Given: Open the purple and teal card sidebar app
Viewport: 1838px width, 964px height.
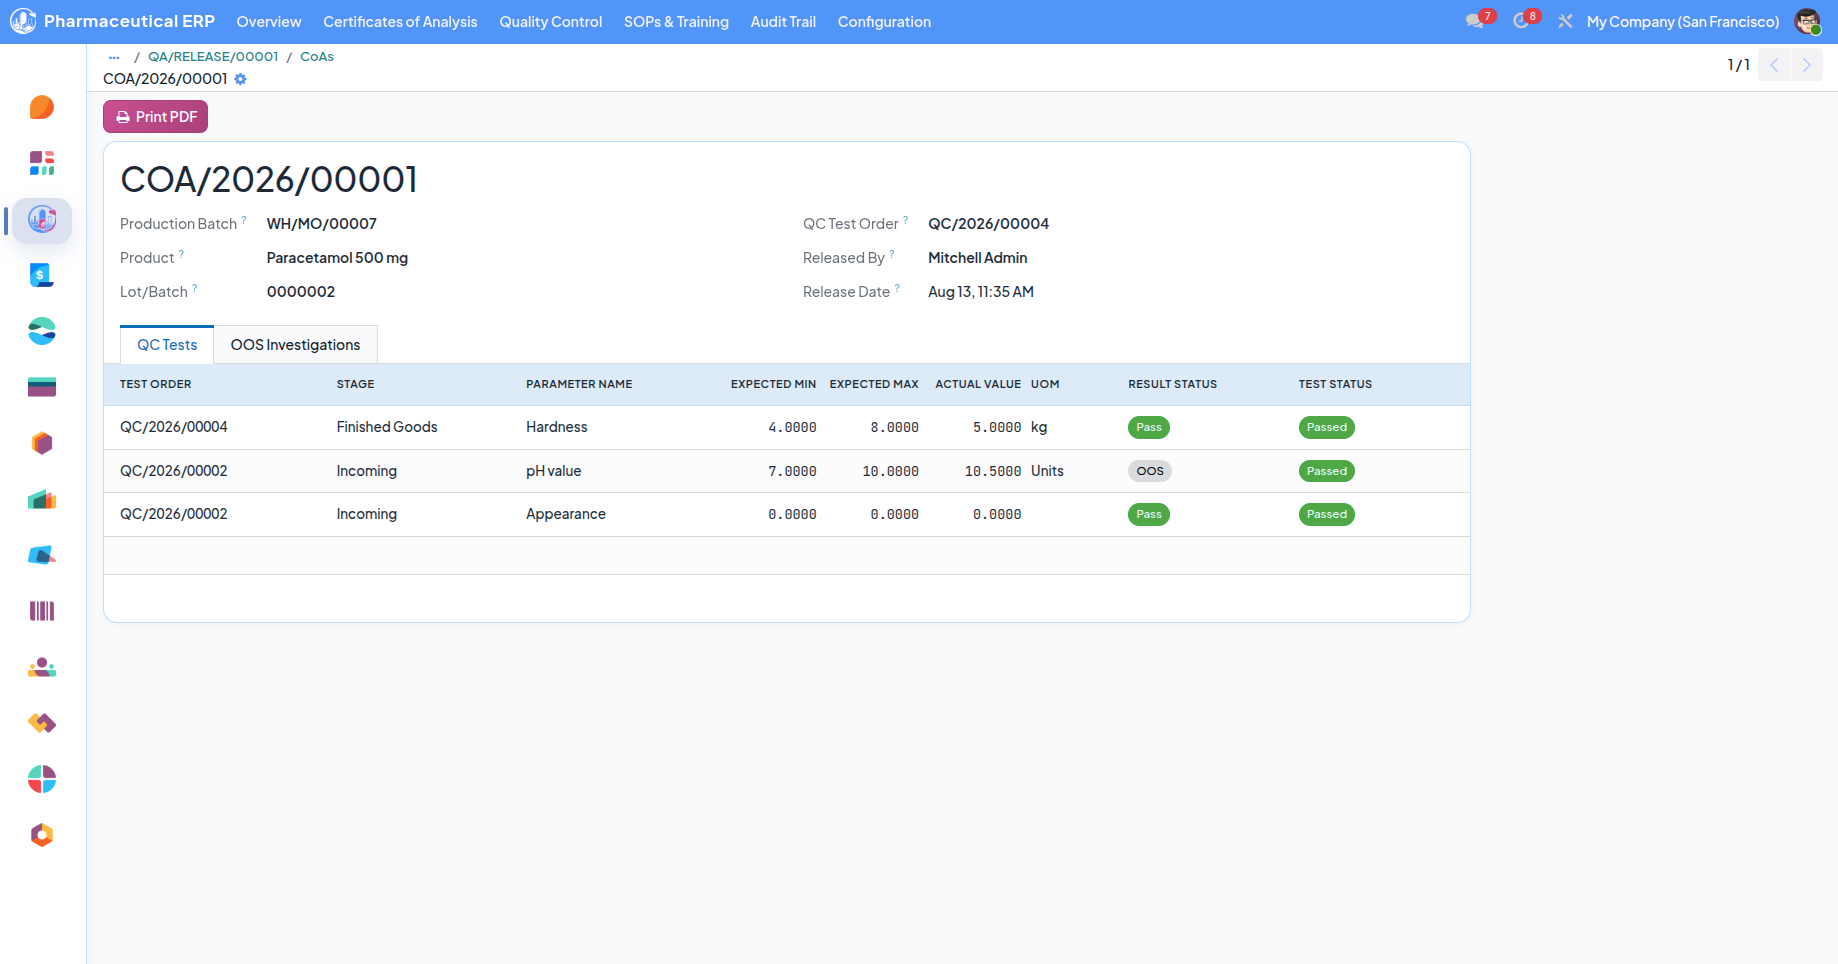Looking at the screenshot, I should pos(42,387).
